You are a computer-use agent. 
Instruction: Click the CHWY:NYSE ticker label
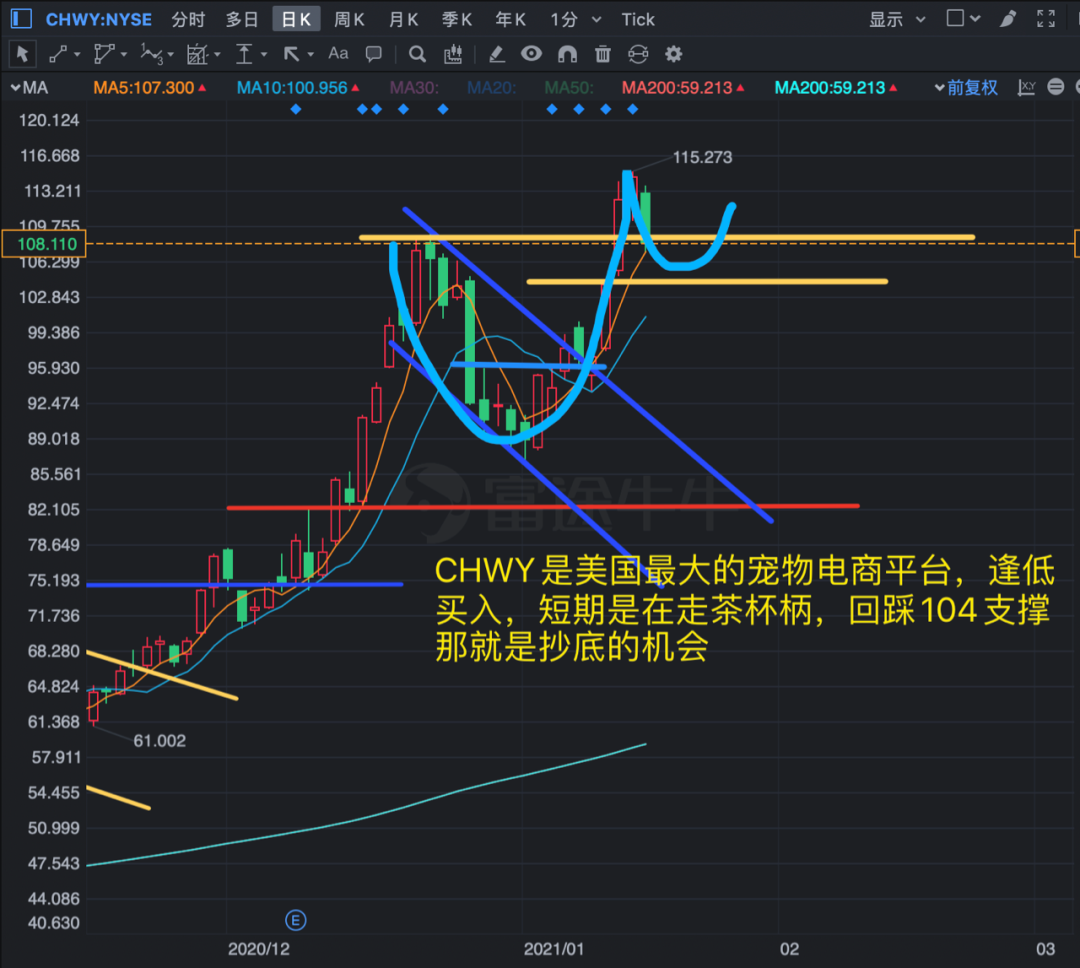(98, 19)
